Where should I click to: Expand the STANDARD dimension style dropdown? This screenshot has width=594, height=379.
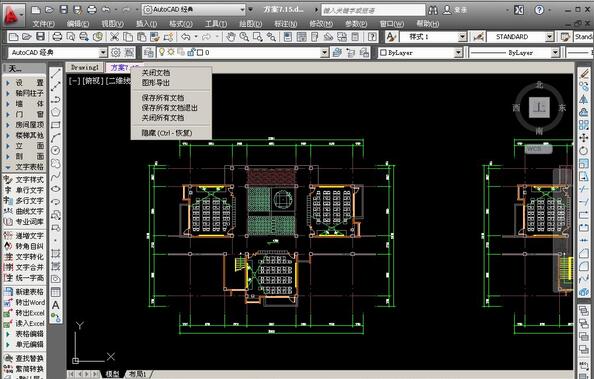pyautogui.click(x=549, y=37)
